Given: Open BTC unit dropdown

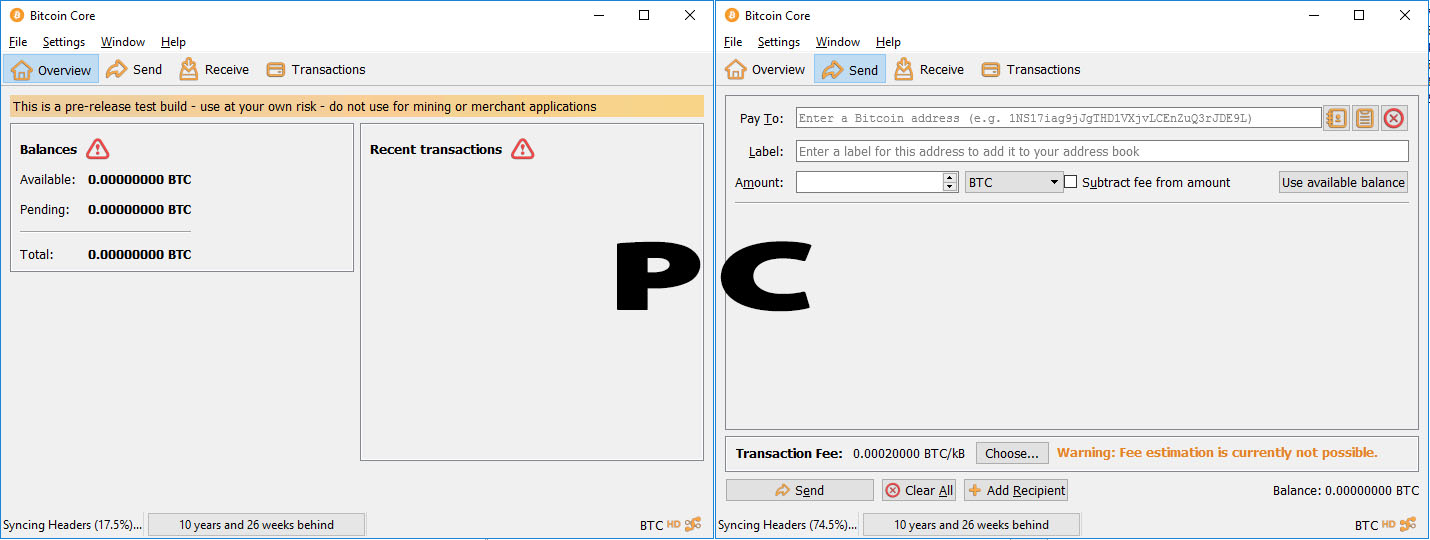Looking at the screenshot, I should coord(1014,182).
